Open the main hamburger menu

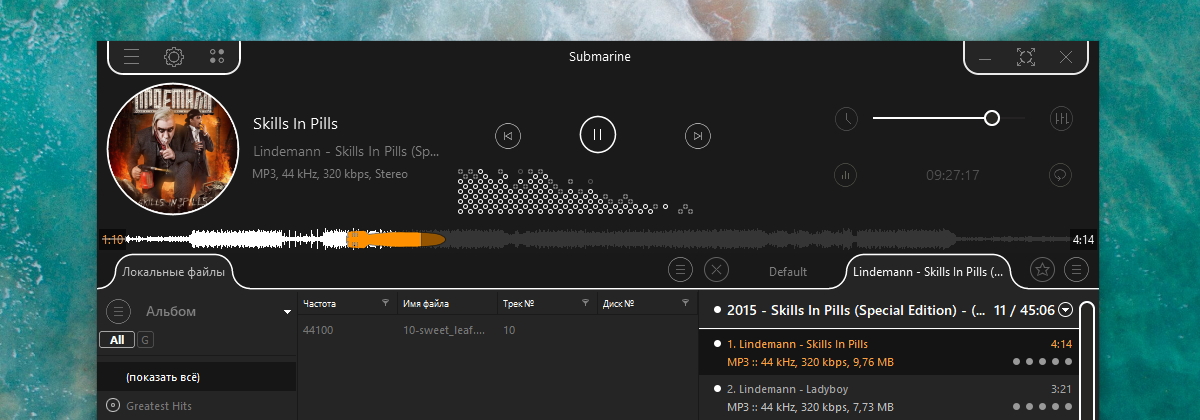pos(131,57)
